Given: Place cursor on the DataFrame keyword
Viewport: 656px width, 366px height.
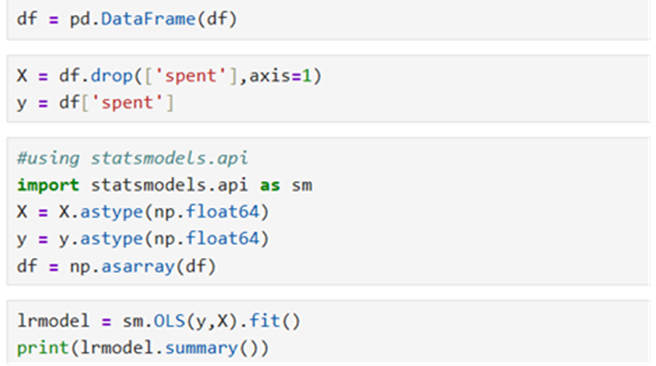Looking at the screenshot, I should (148, 19).
